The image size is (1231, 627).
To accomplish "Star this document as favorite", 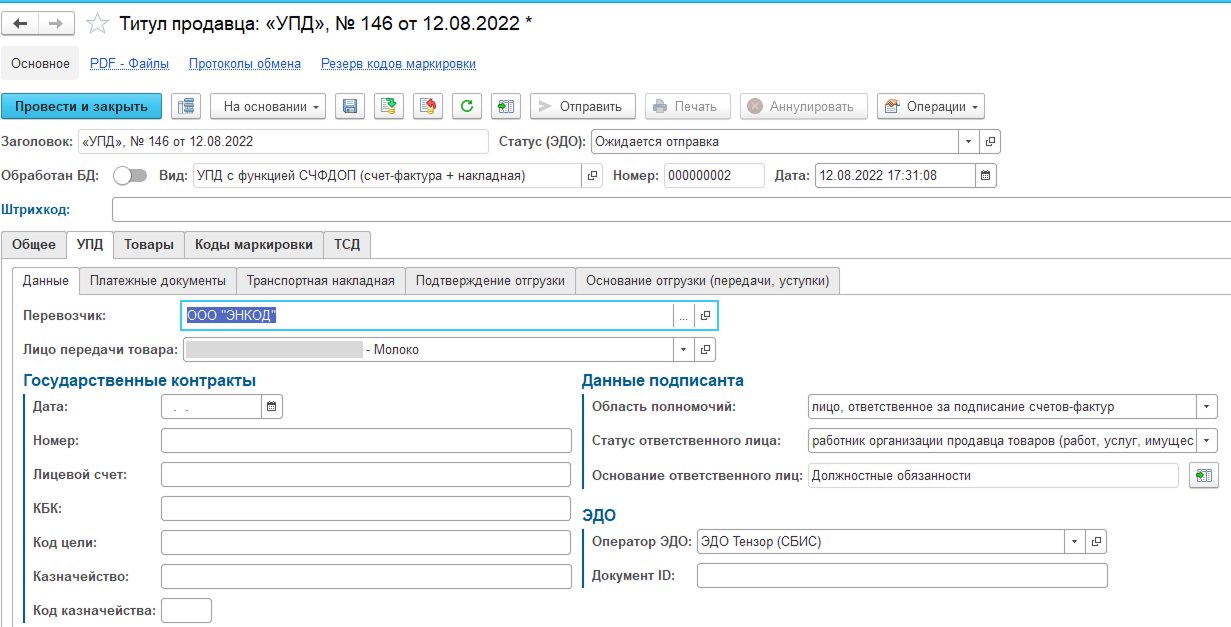I will point(97,23).
